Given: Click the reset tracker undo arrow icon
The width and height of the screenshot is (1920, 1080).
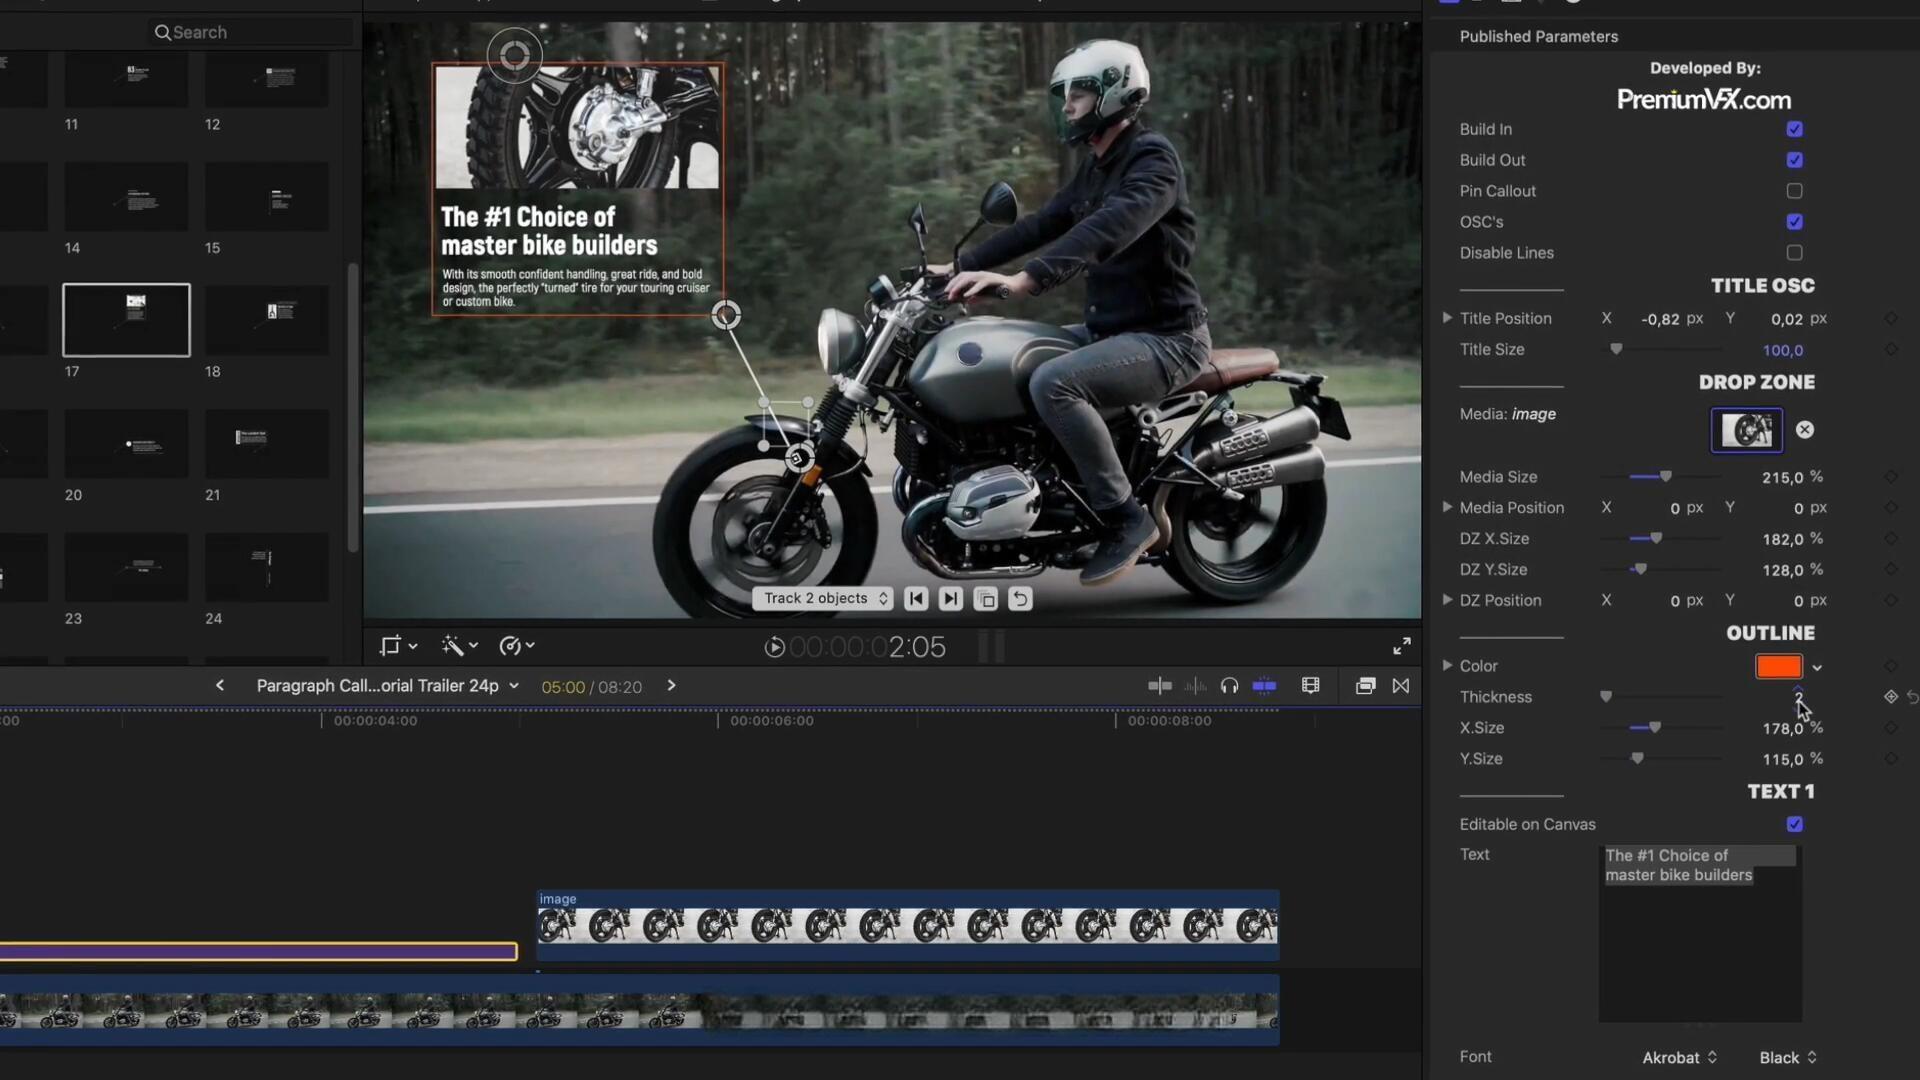Looking at the screenshot, I should (1020, 599).
